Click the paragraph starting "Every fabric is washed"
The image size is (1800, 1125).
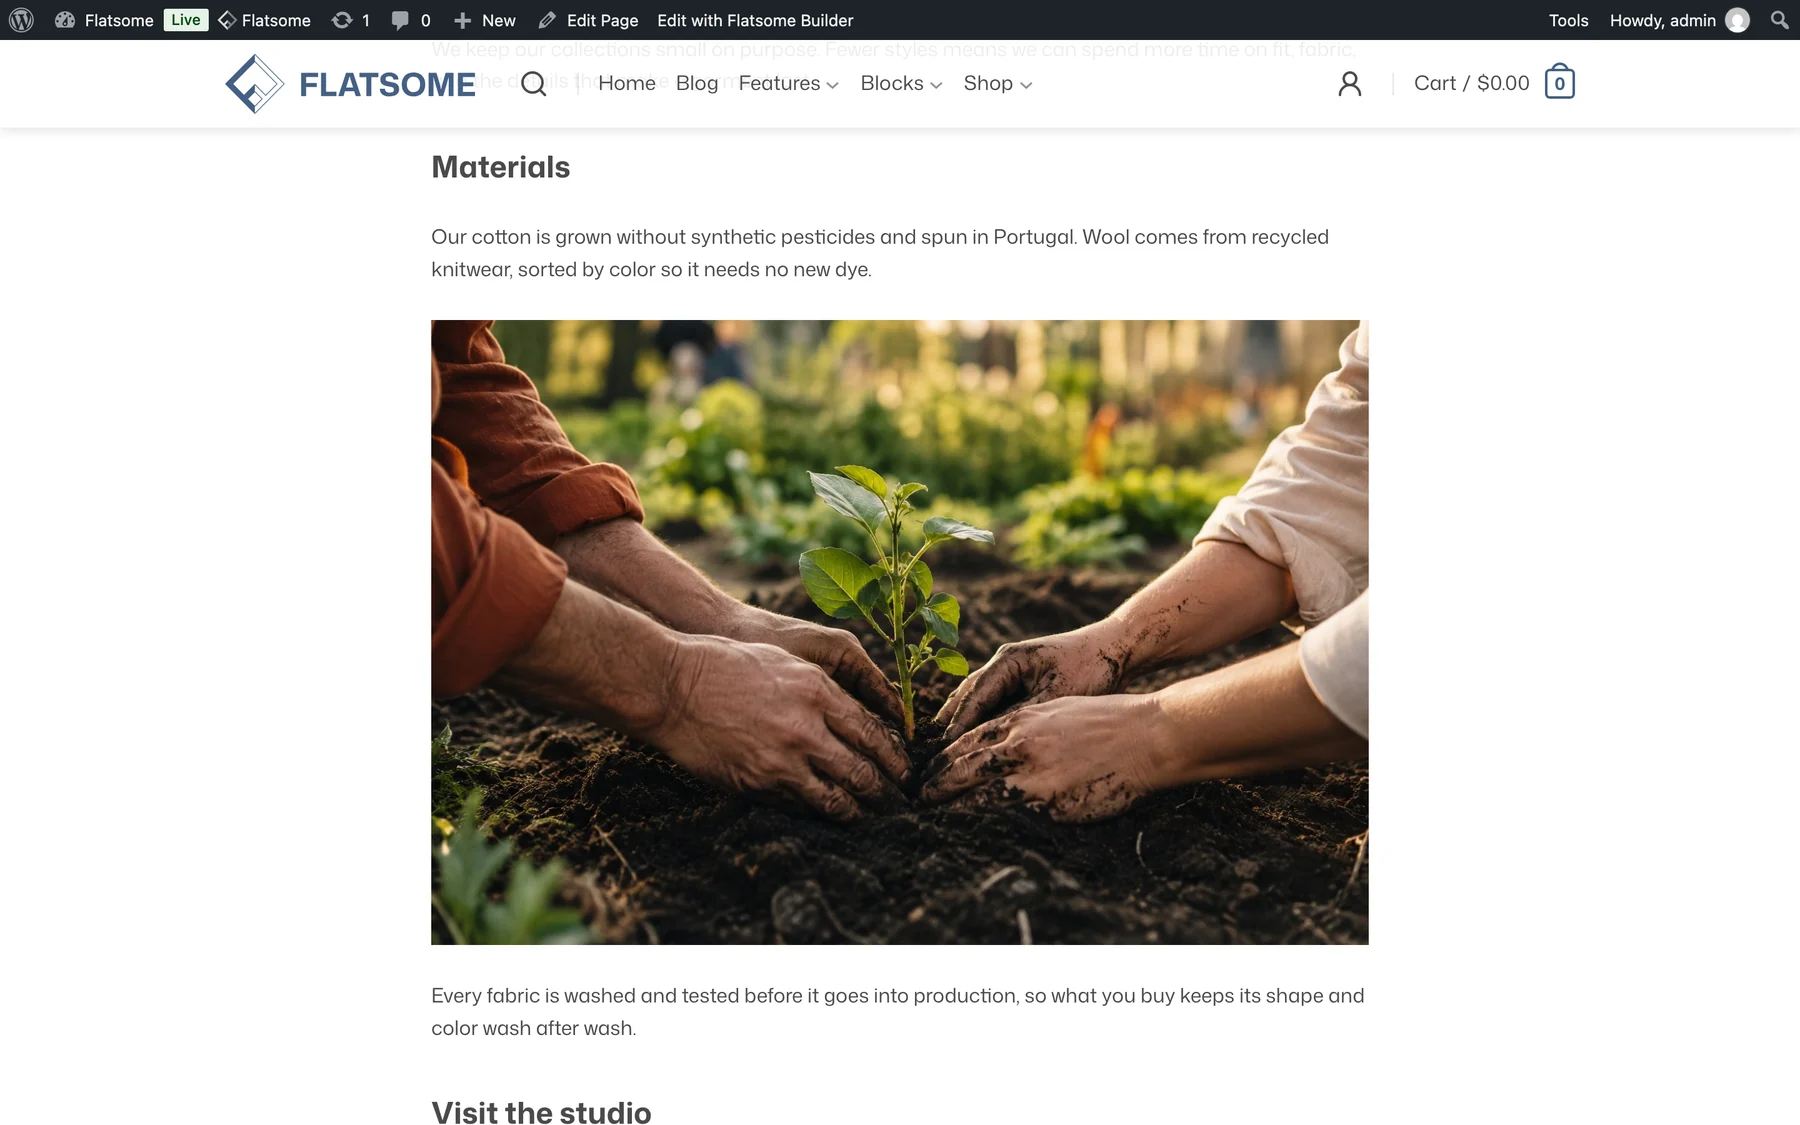coord(898,1012)
